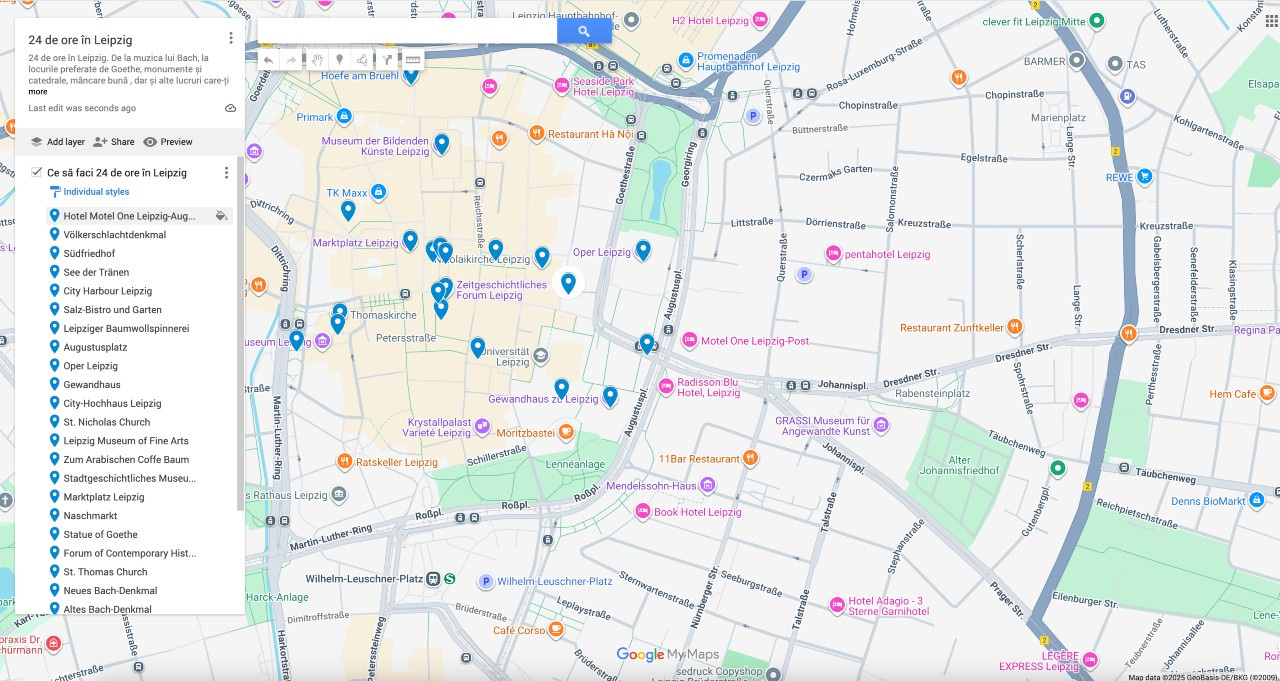
Task: Click the cloud saved-to-Drive icon
Action: [231, 108]
